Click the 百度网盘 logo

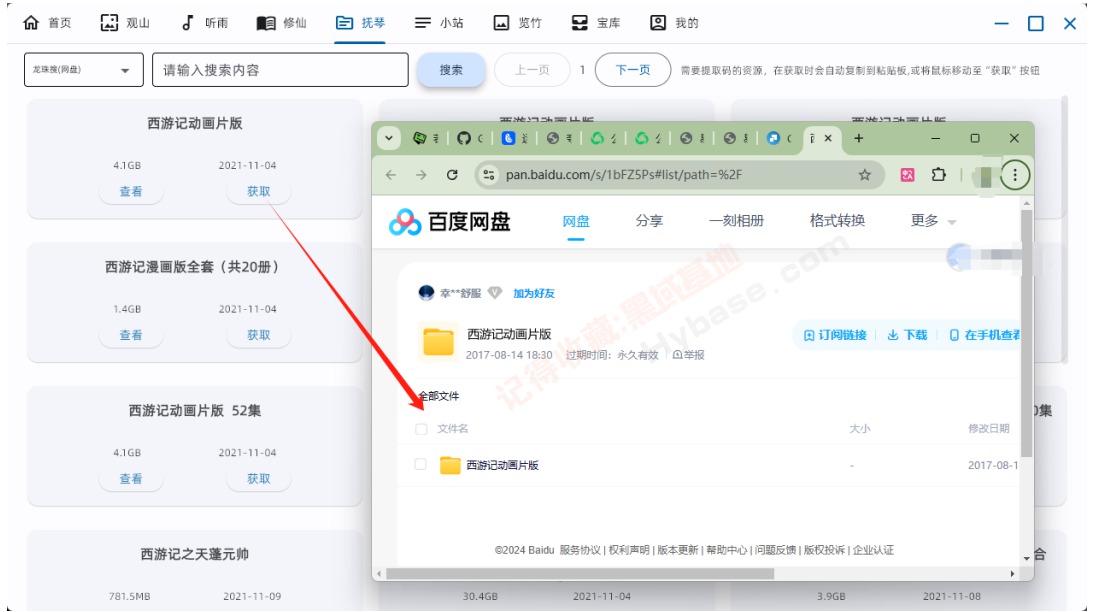point(449,222)
